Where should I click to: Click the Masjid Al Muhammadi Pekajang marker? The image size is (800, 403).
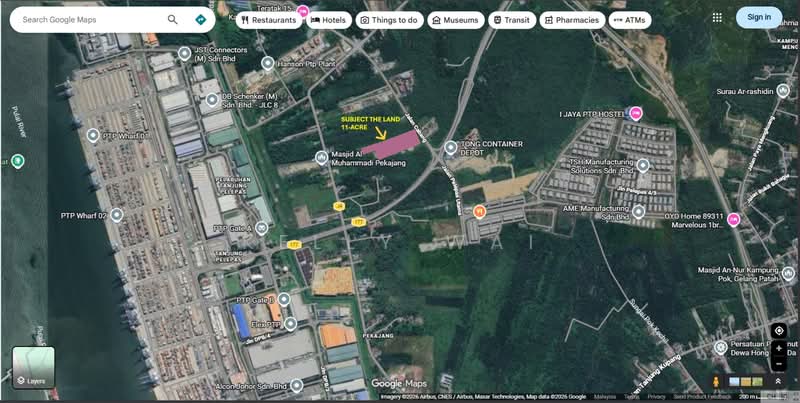tap(321, 158)
